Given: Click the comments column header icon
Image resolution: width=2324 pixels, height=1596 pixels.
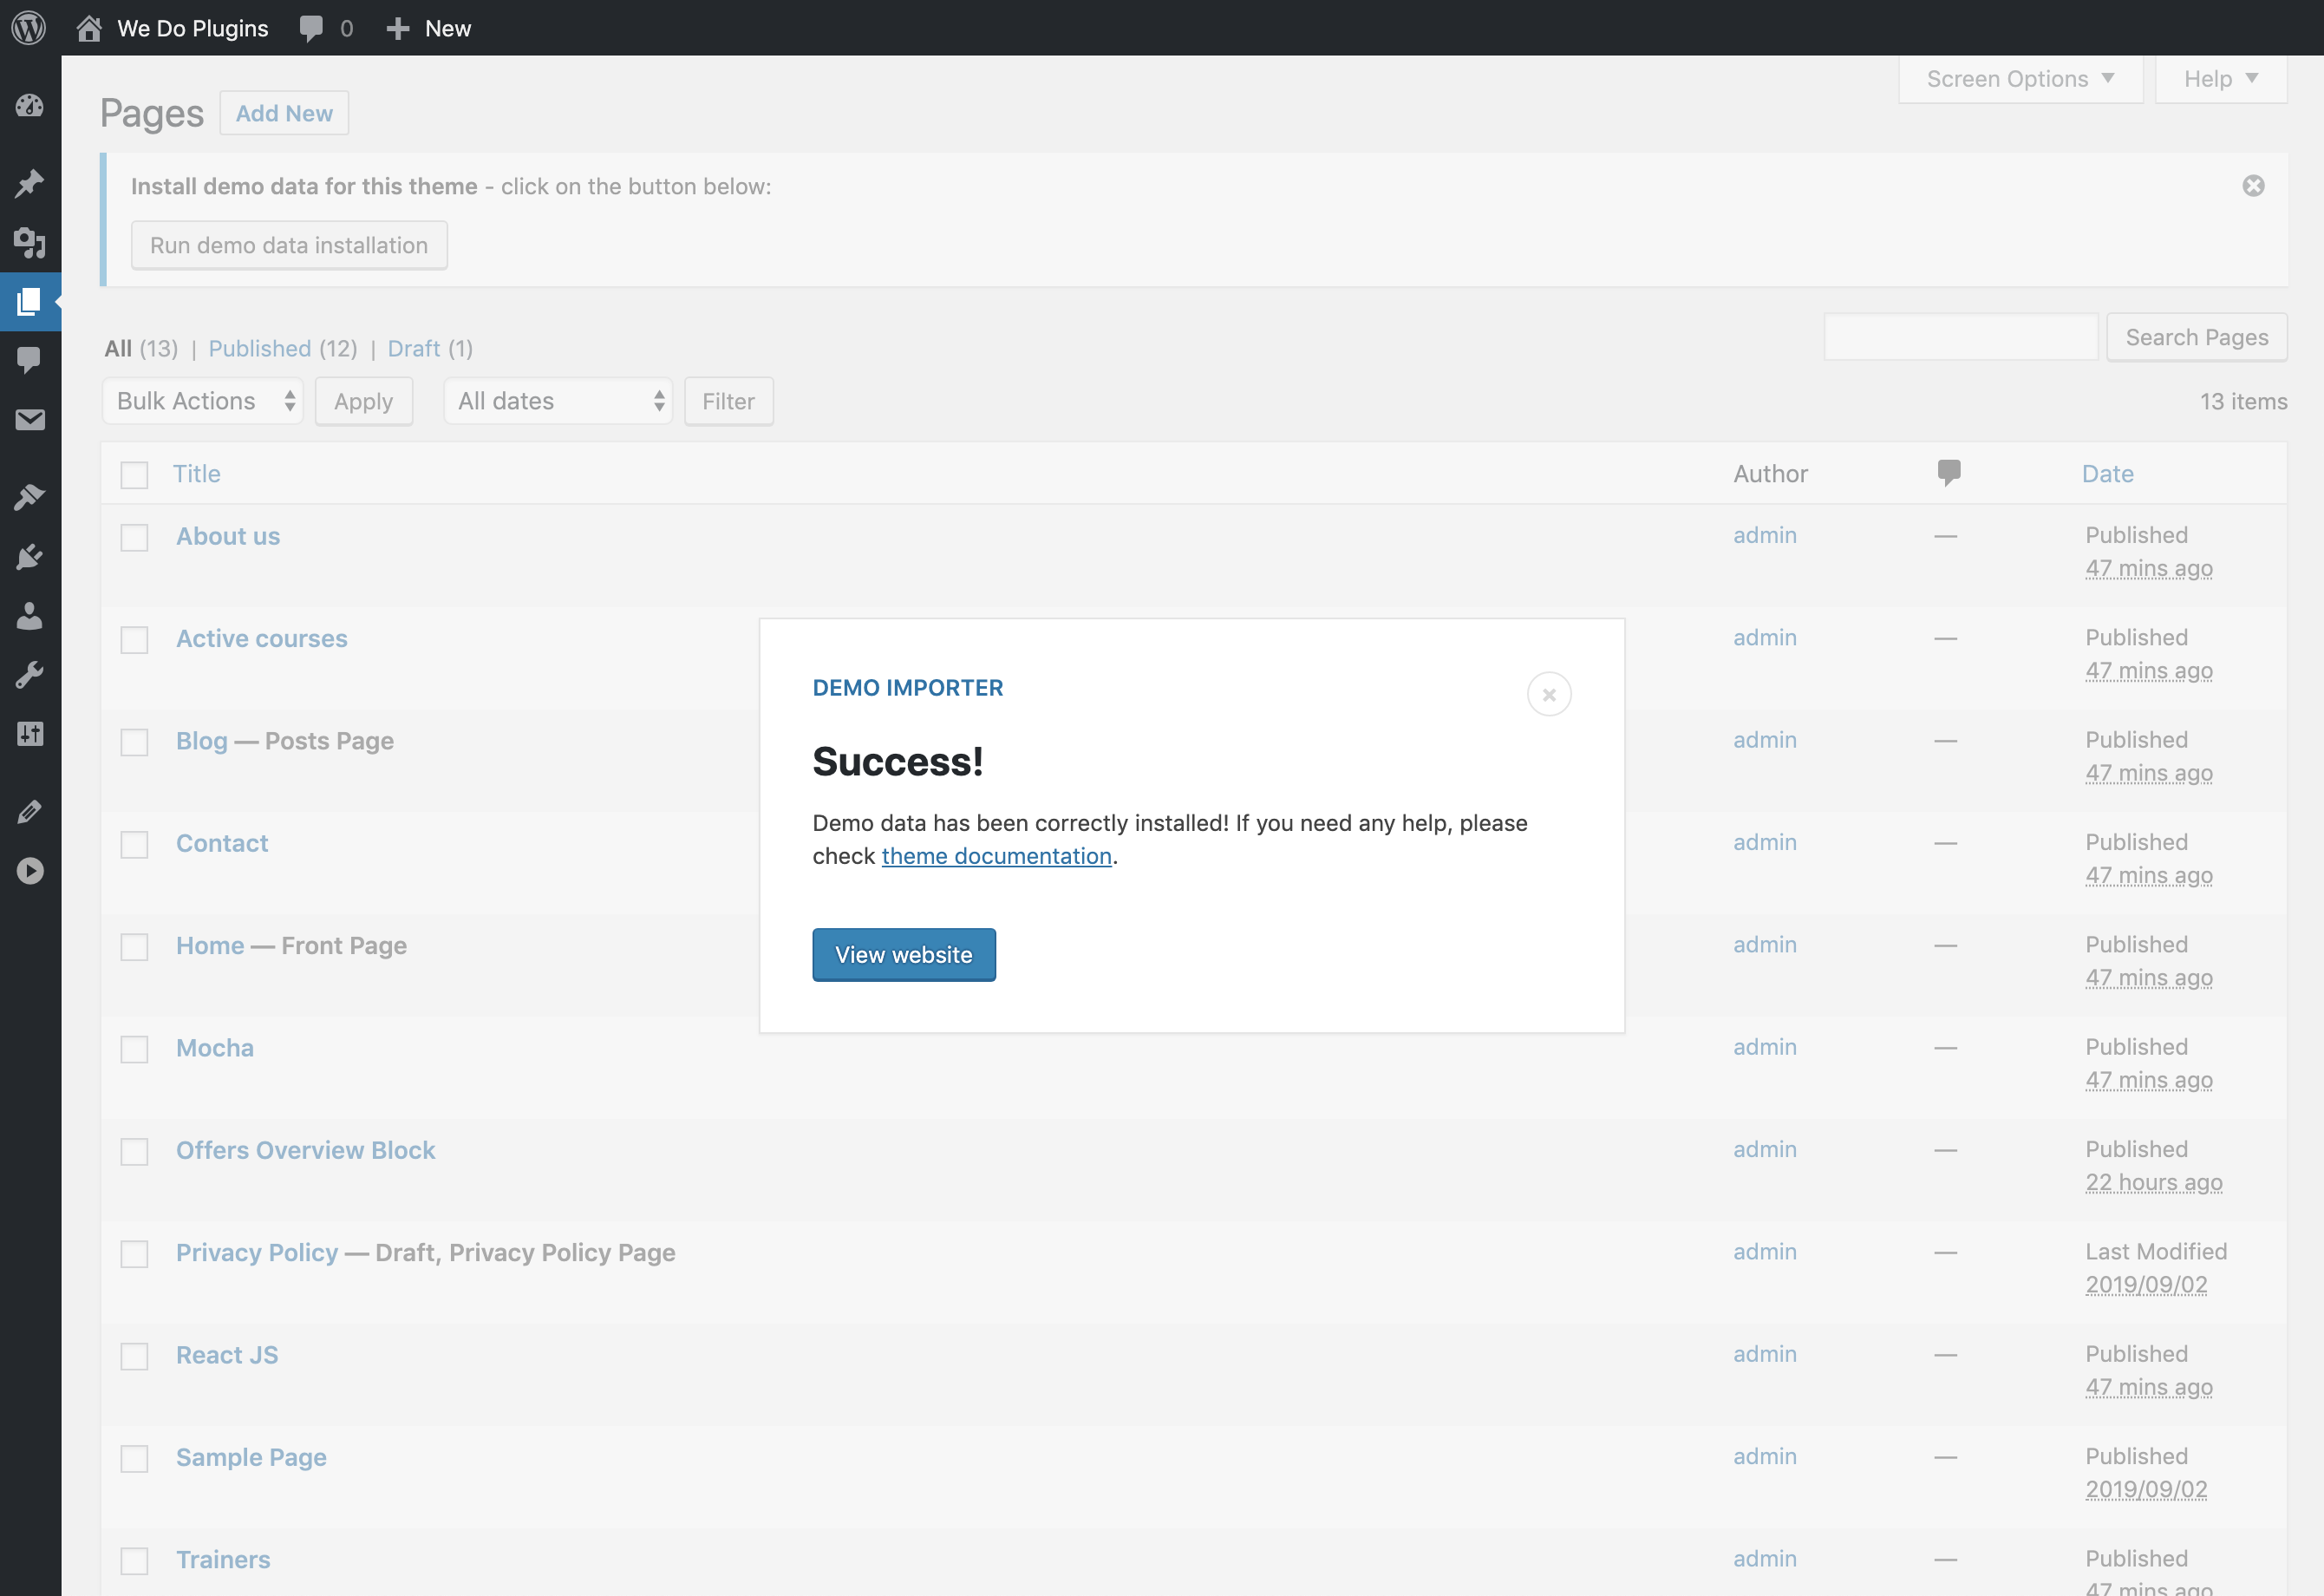Looking at the screenshot, I should (1948, 472).
